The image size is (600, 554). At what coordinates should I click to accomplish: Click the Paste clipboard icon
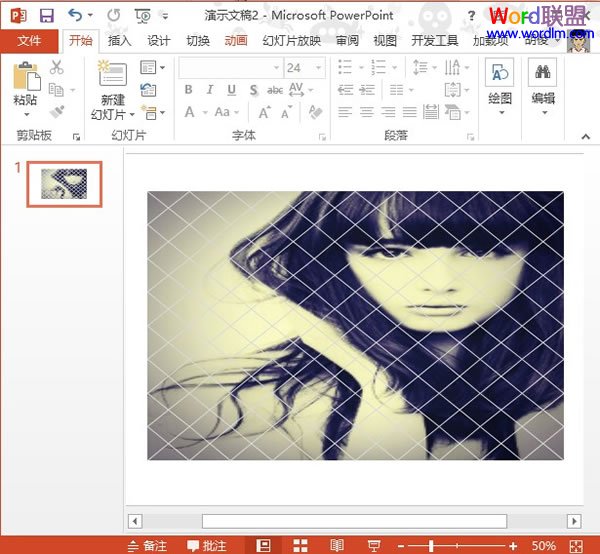[26, 76]
